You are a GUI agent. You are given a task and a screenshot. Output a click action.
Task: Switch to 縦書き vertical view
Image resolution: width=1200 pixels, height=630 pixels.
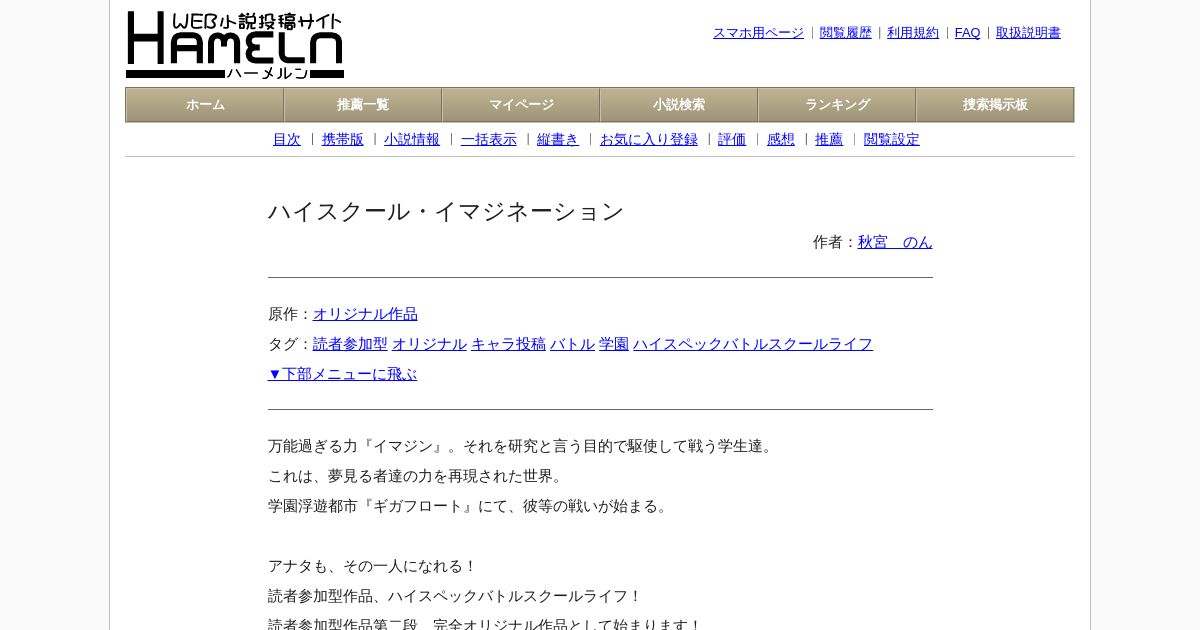(558, 140)
